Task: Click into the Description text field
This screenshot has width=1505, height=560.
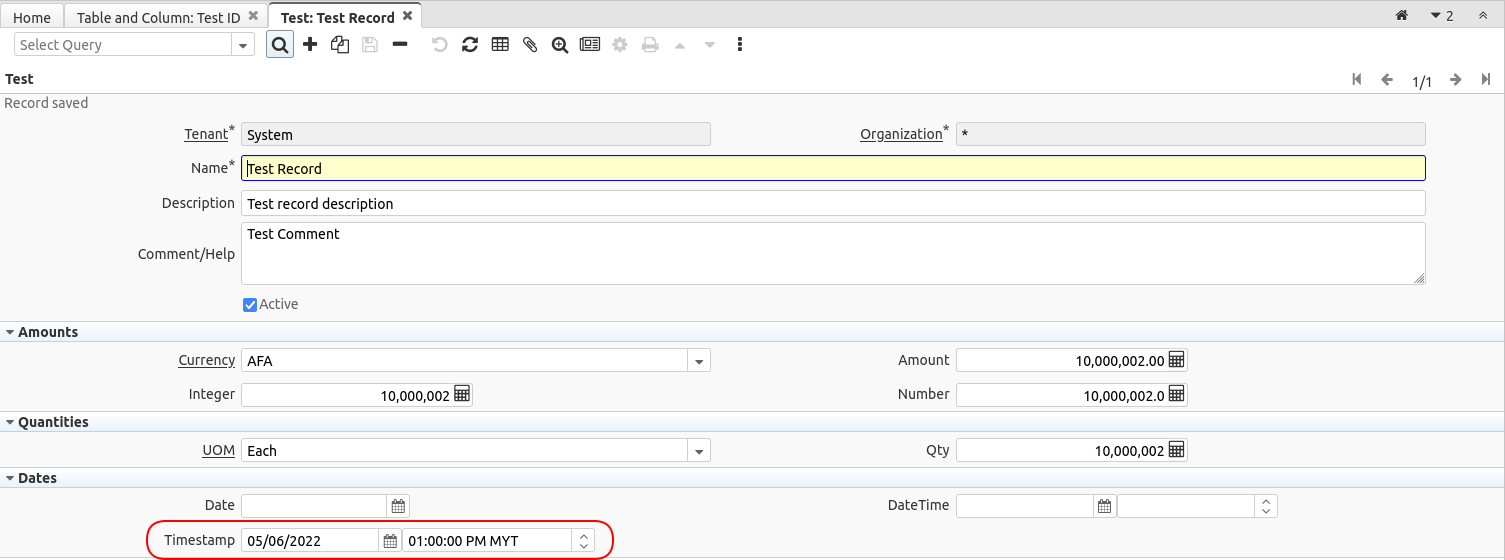Action: pos(832,203)
